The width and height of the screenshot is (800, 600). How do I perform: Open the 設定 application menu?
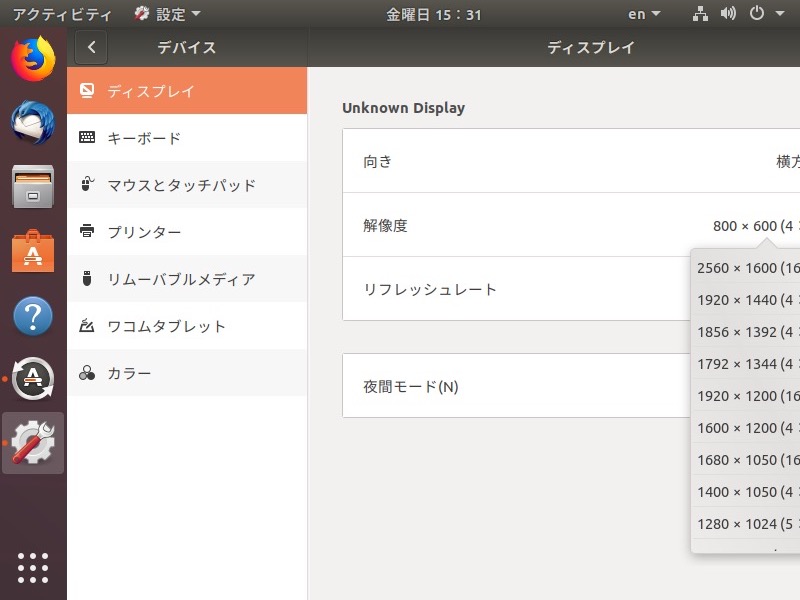(167, 14)
